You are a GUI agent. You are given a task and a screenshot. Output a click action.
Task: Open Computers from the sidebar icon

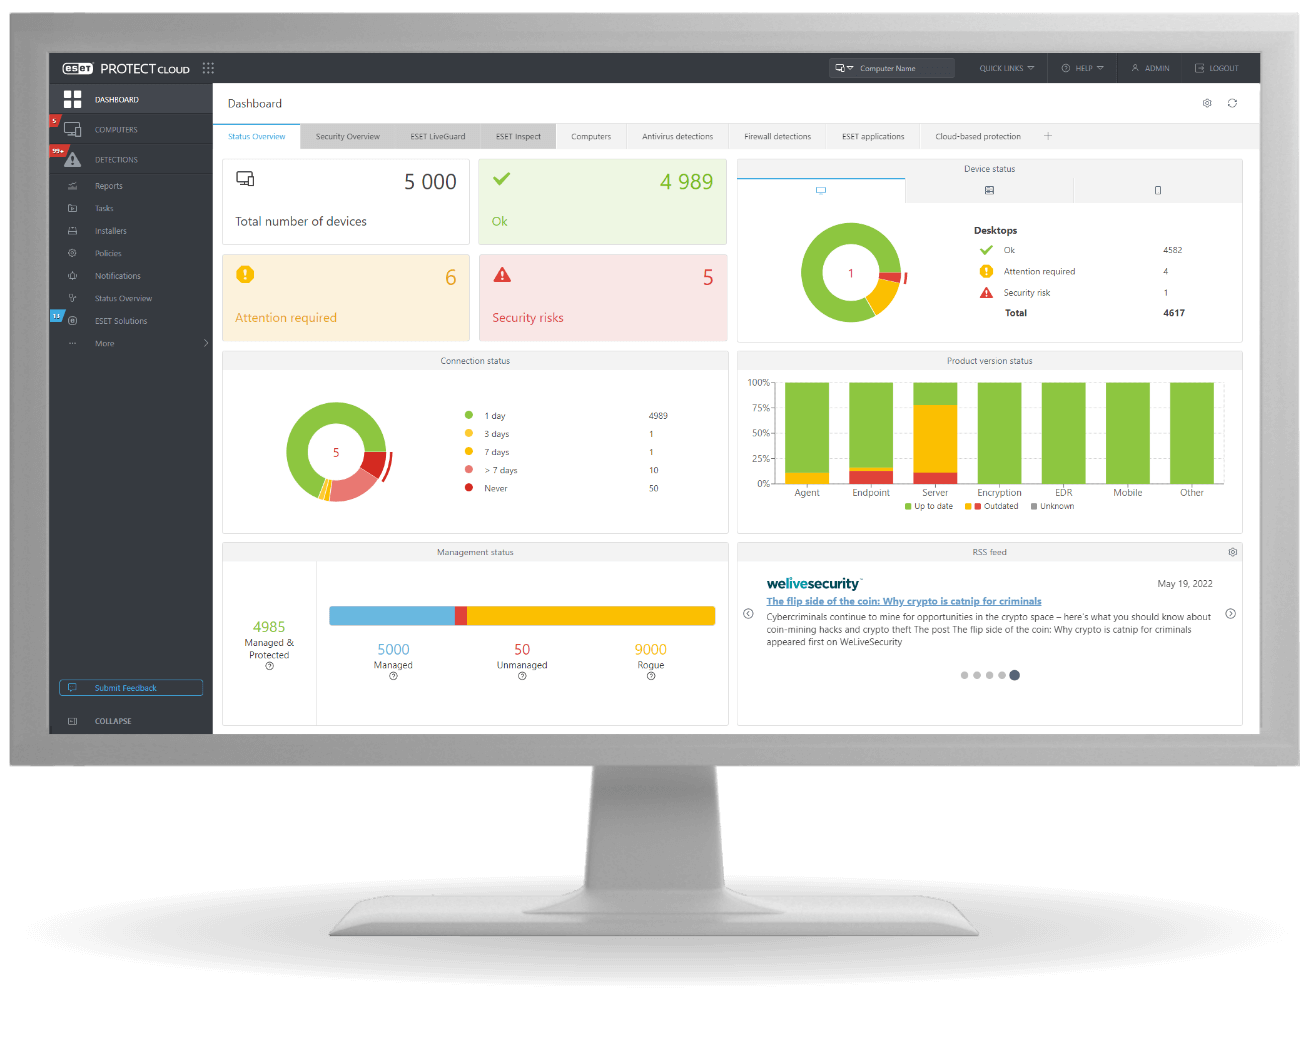point(72,129)
